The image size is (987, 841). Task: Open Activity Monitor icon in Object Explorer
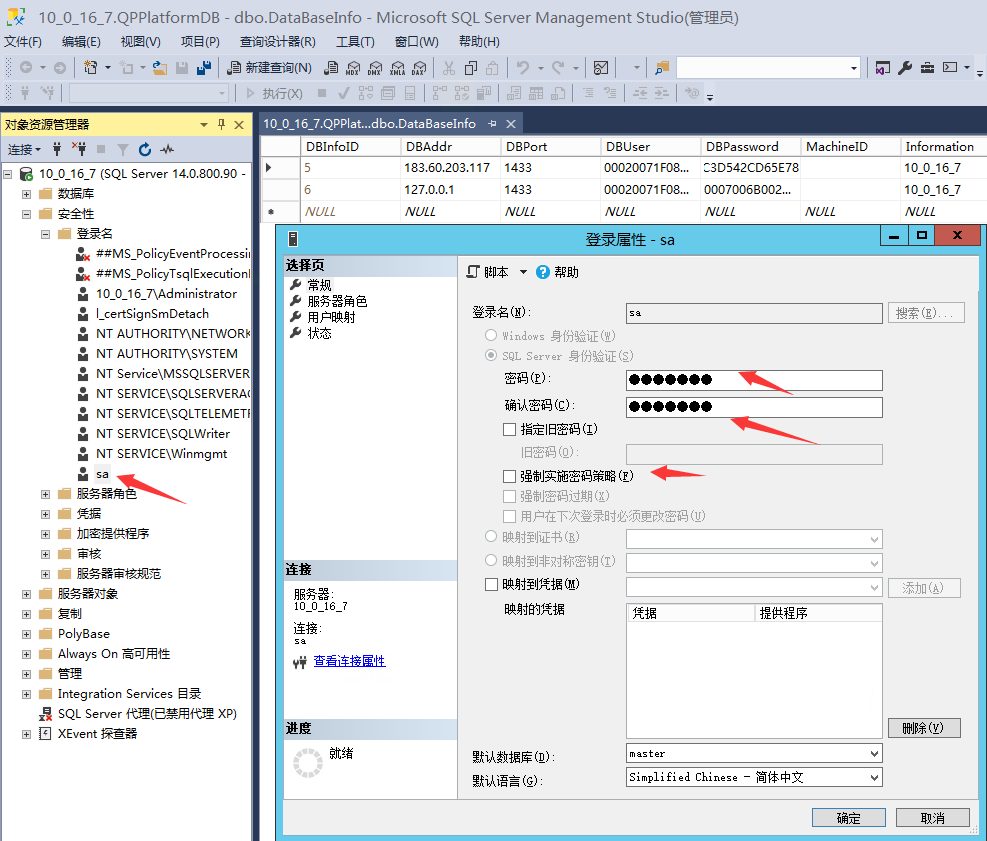coord(167,150)
